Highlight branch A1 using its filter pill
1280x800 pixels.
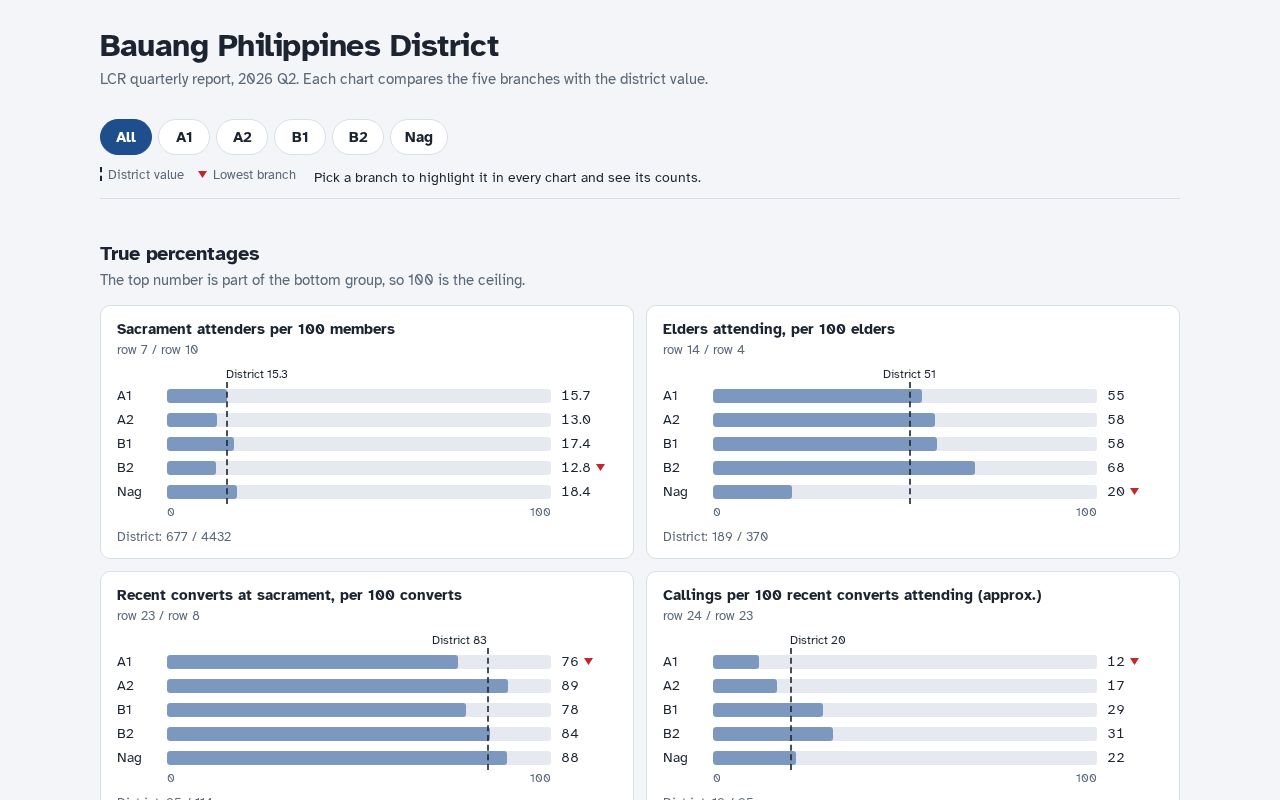pyautogui.click(x=184, y=137)
